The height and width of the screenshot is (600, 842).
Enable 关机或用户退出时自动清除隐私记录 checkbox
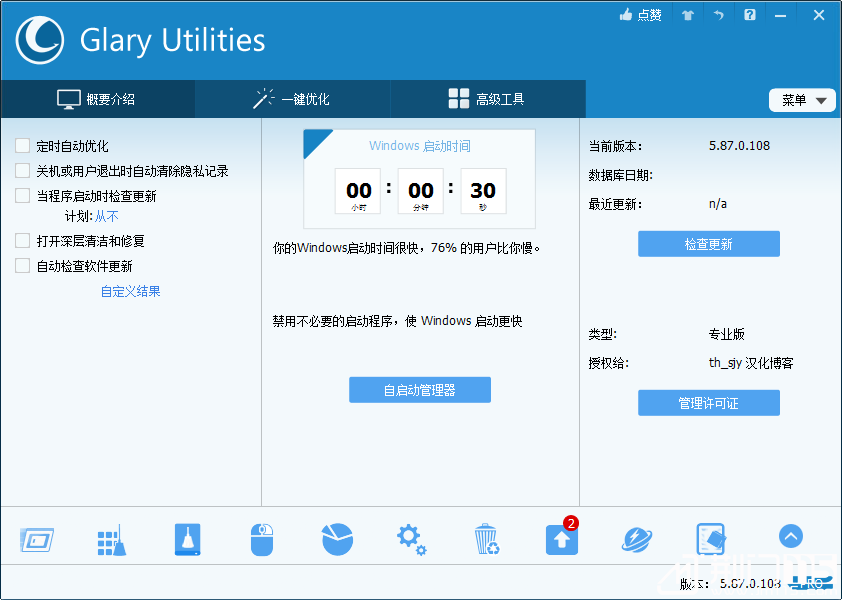tap(23, 171)
